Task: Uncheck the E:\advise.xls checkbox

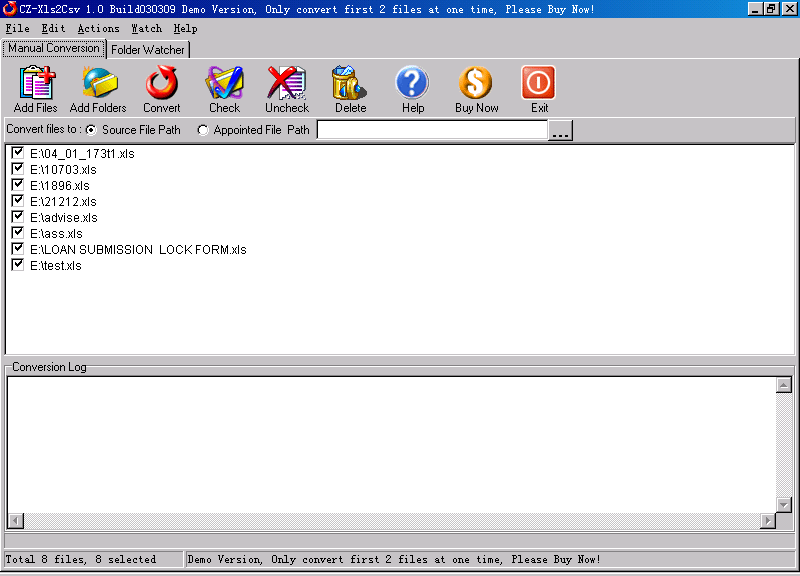Action: (x=18, y=216)
